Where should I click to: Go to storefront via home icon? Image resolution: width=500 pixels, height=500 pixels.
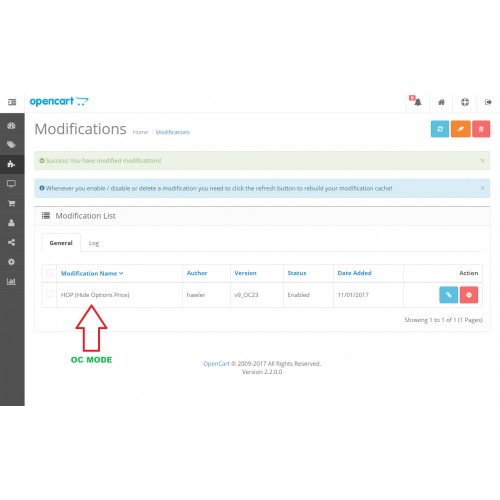[x=441, y=102]
